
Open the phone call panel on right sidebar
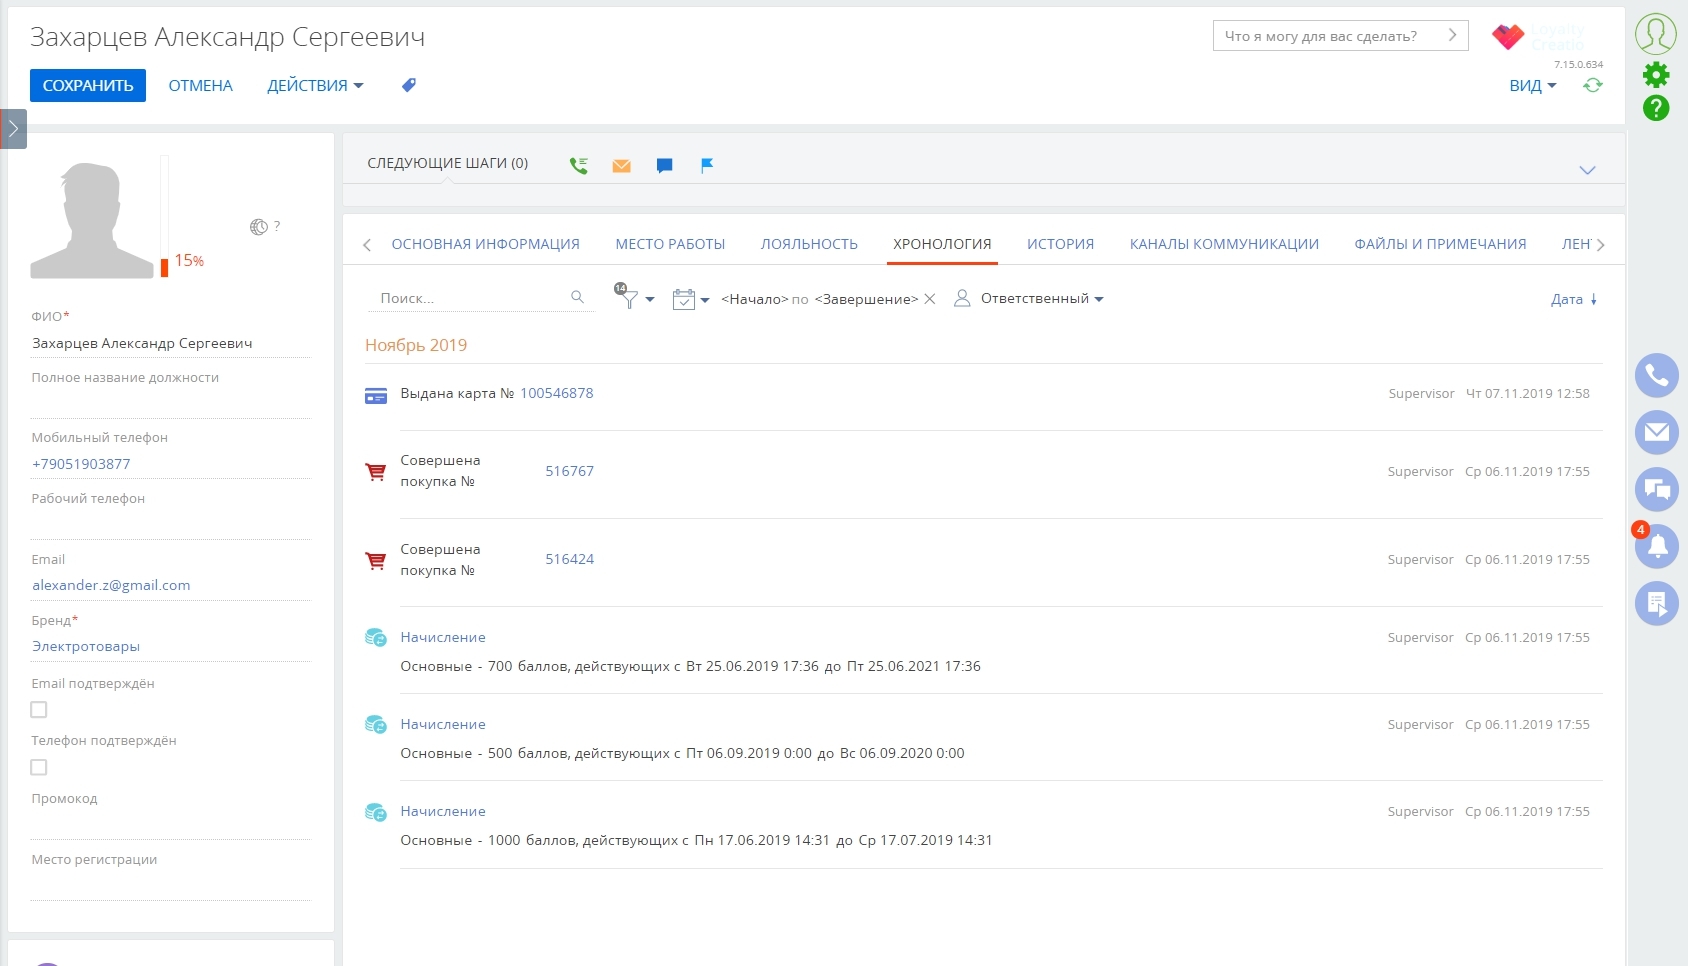tap(1657, 376)
